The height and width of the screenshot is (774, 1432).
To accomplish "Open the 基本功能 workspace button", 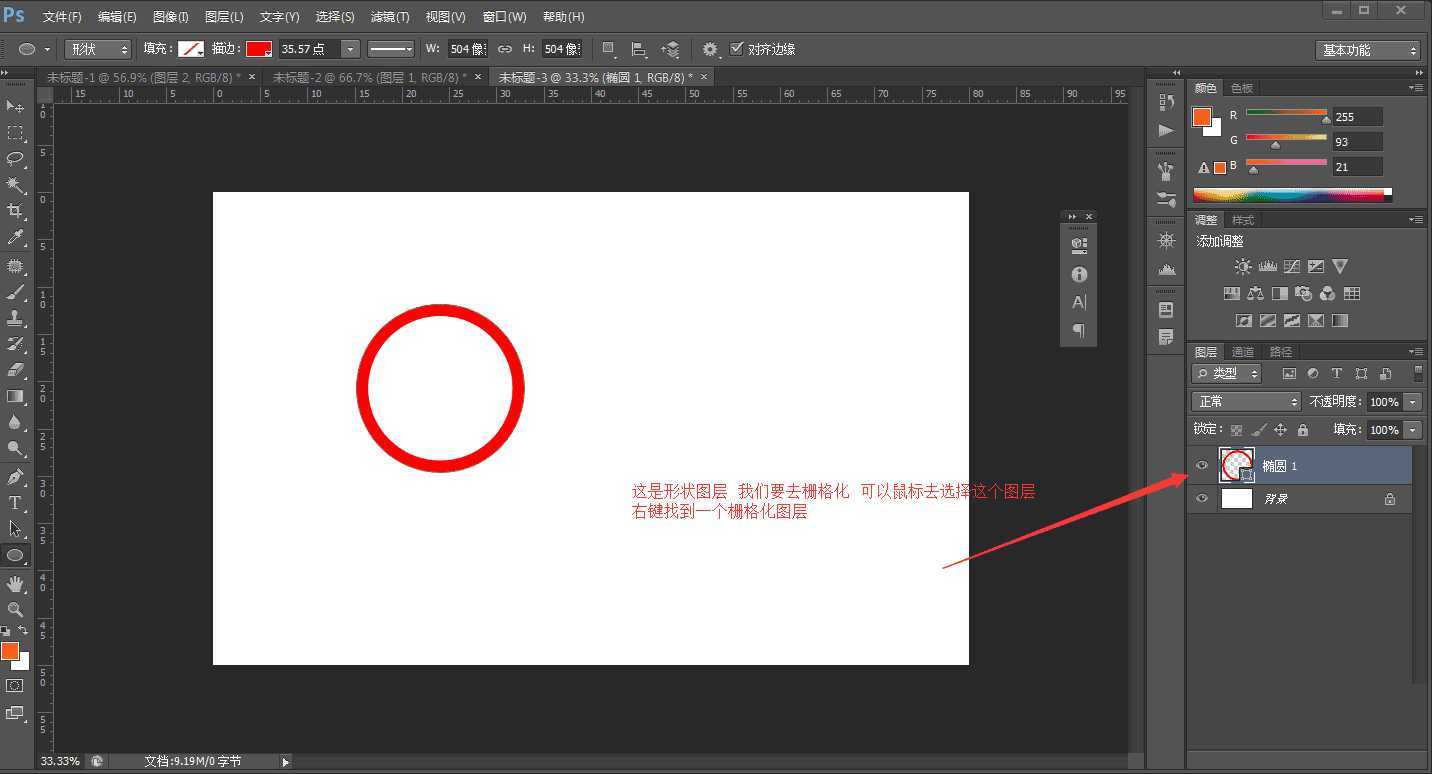I will click(1366, 48).
